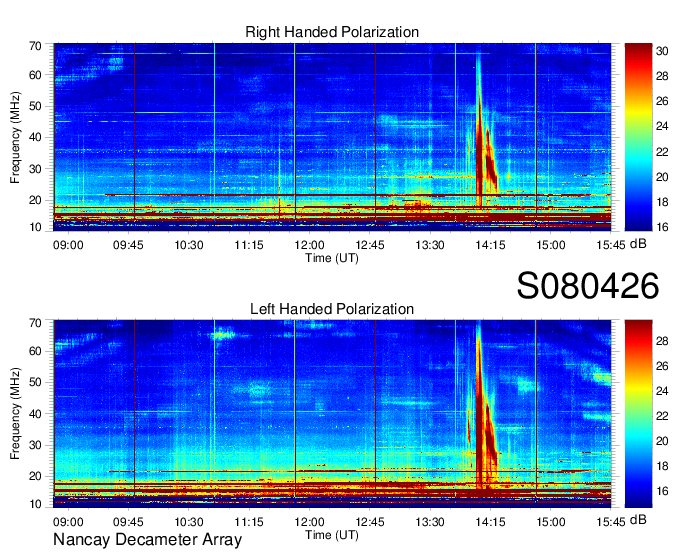Image resolution: width=680 pixels, height=552 pixels.
Task: Click 12:00 tick of right-handed plot
Action: coord(309,245)
